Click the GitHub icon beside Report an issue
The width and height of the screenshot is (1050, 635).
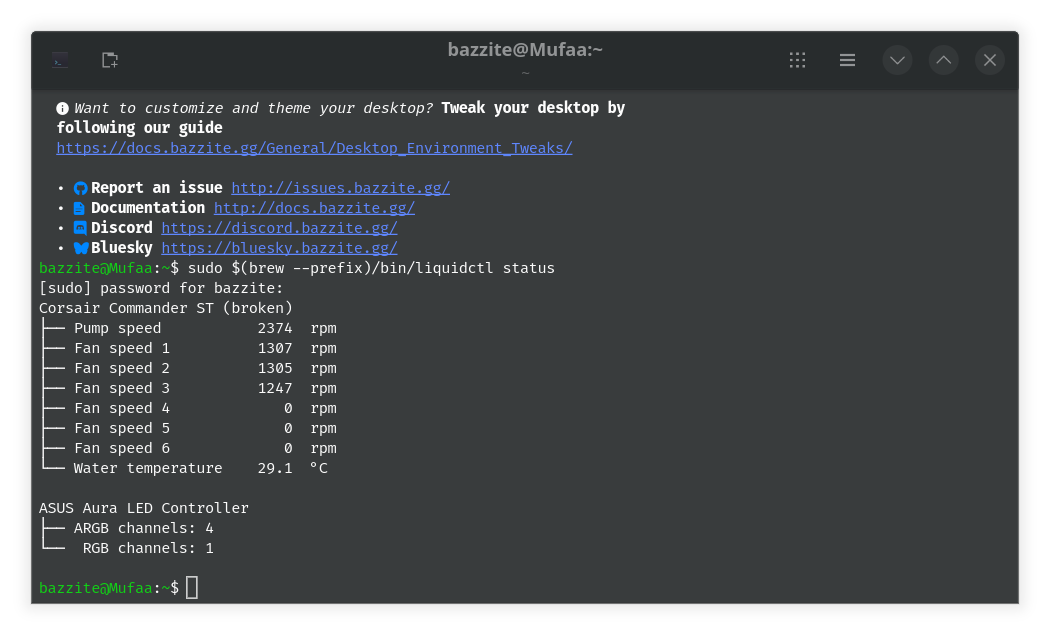tap(81, 188)
